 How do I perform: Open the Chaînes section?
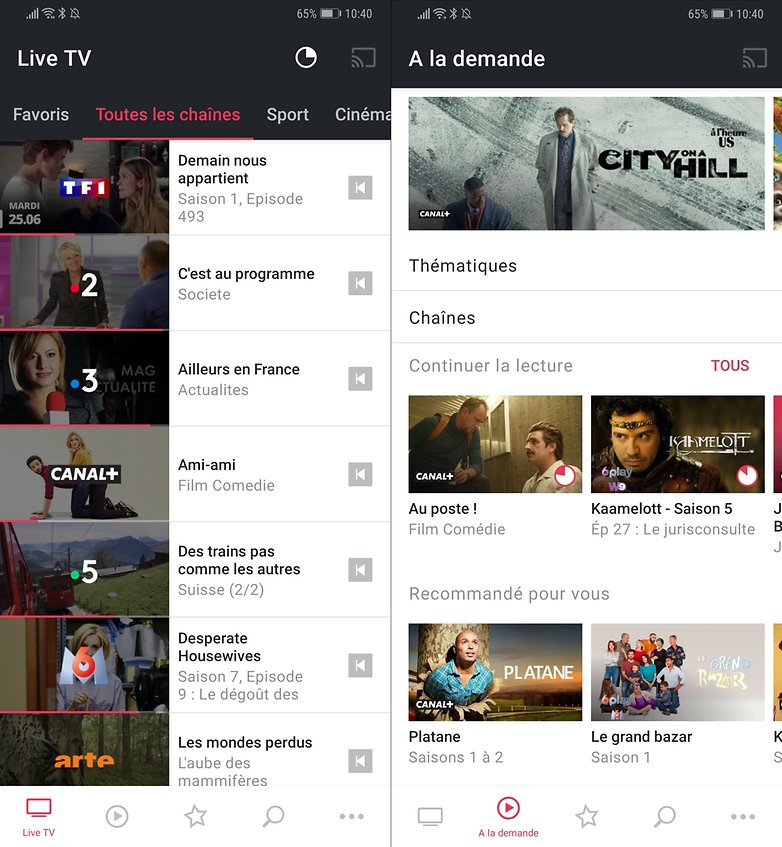pyautogui.click(x=586, y=318)
